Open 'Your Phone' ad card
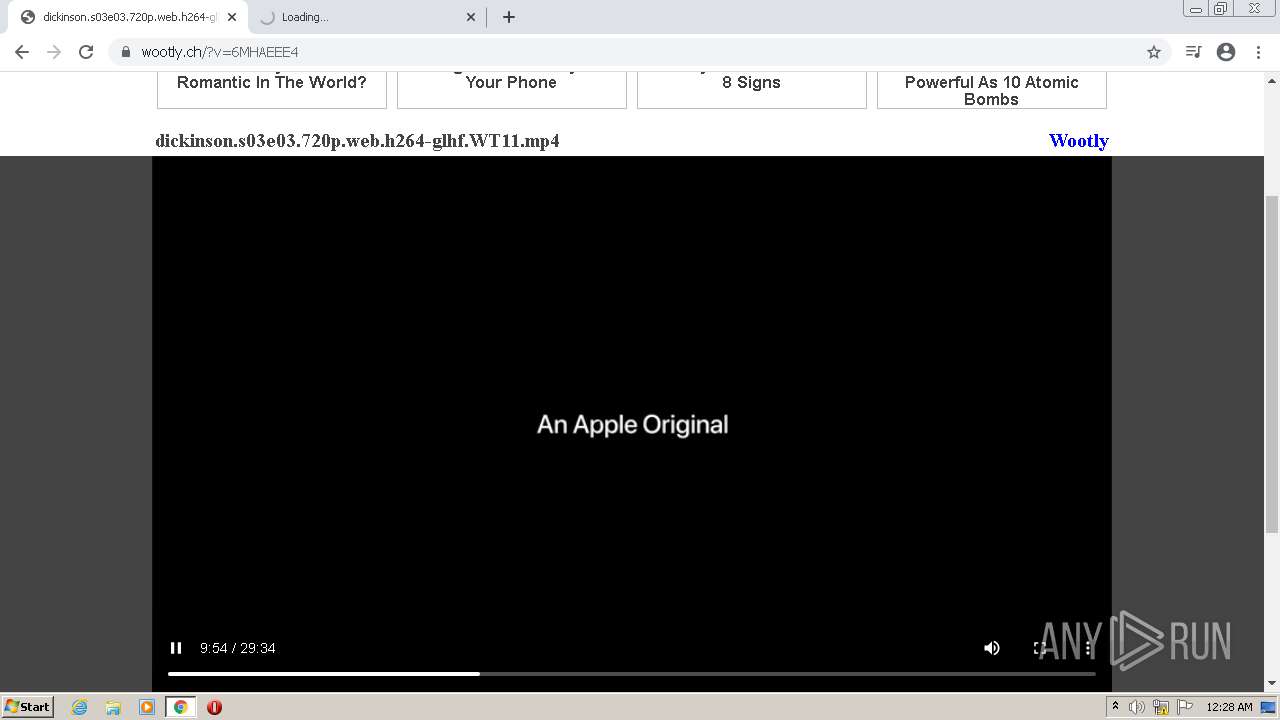The image size is (1280, 720). pos(512,89)
